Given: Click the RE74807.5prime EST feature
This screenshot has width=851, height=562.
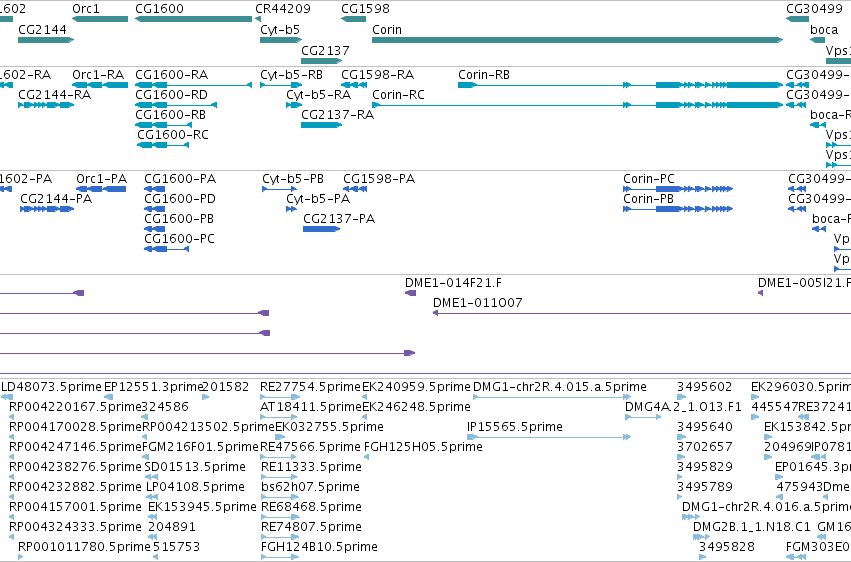Looking at the screenshot, I should (280, 537).
